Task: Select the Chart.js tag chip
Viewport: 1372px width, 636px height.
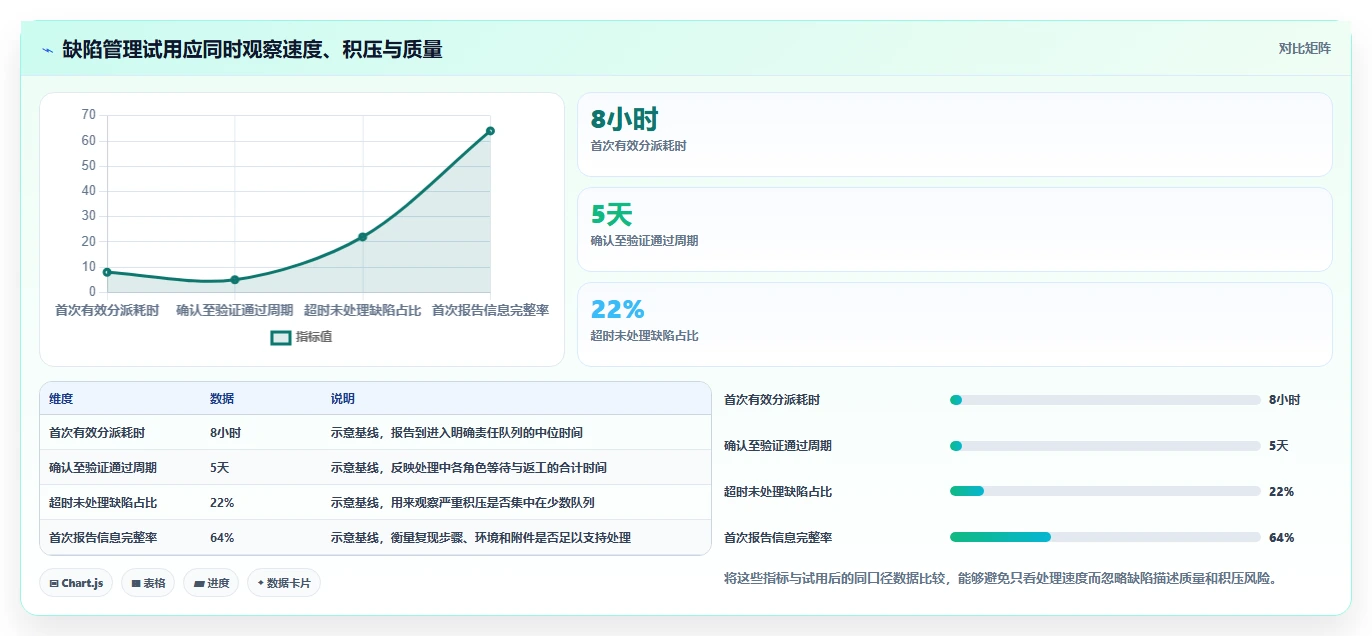Action: point(76,583)
